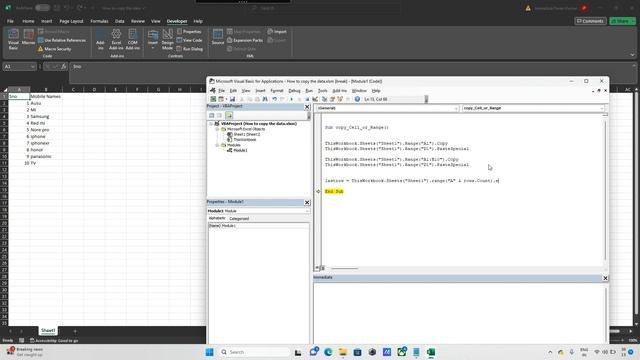Switch to the Formulas ribbon tab
The height and width of the screenshot is (360, 640).
coord(99,21)
